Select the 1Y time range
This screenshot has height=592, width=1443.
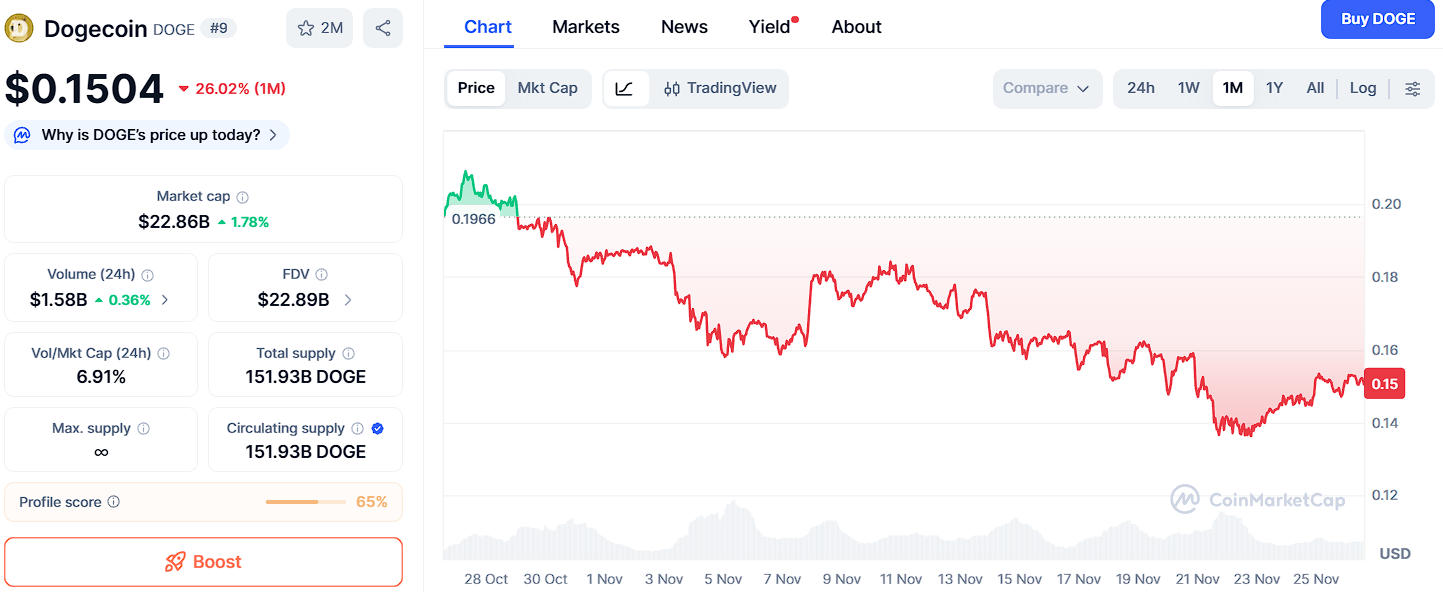tap(1274, 88)
